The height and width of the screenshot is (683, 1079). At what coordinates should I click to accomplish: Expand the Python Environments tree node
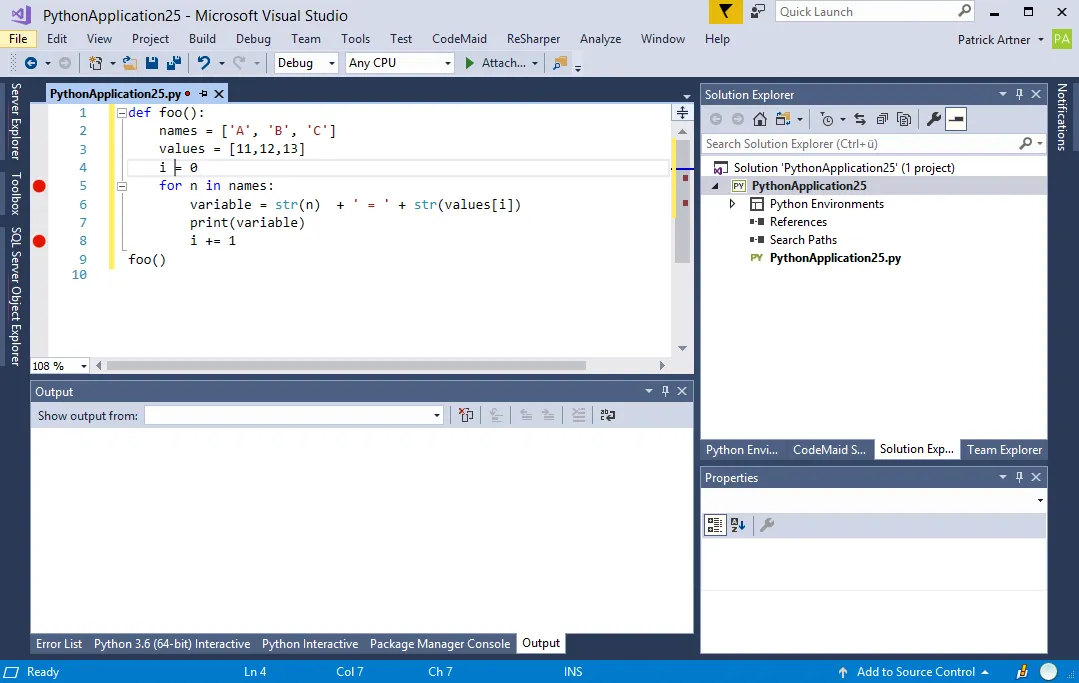pos(732,204)
